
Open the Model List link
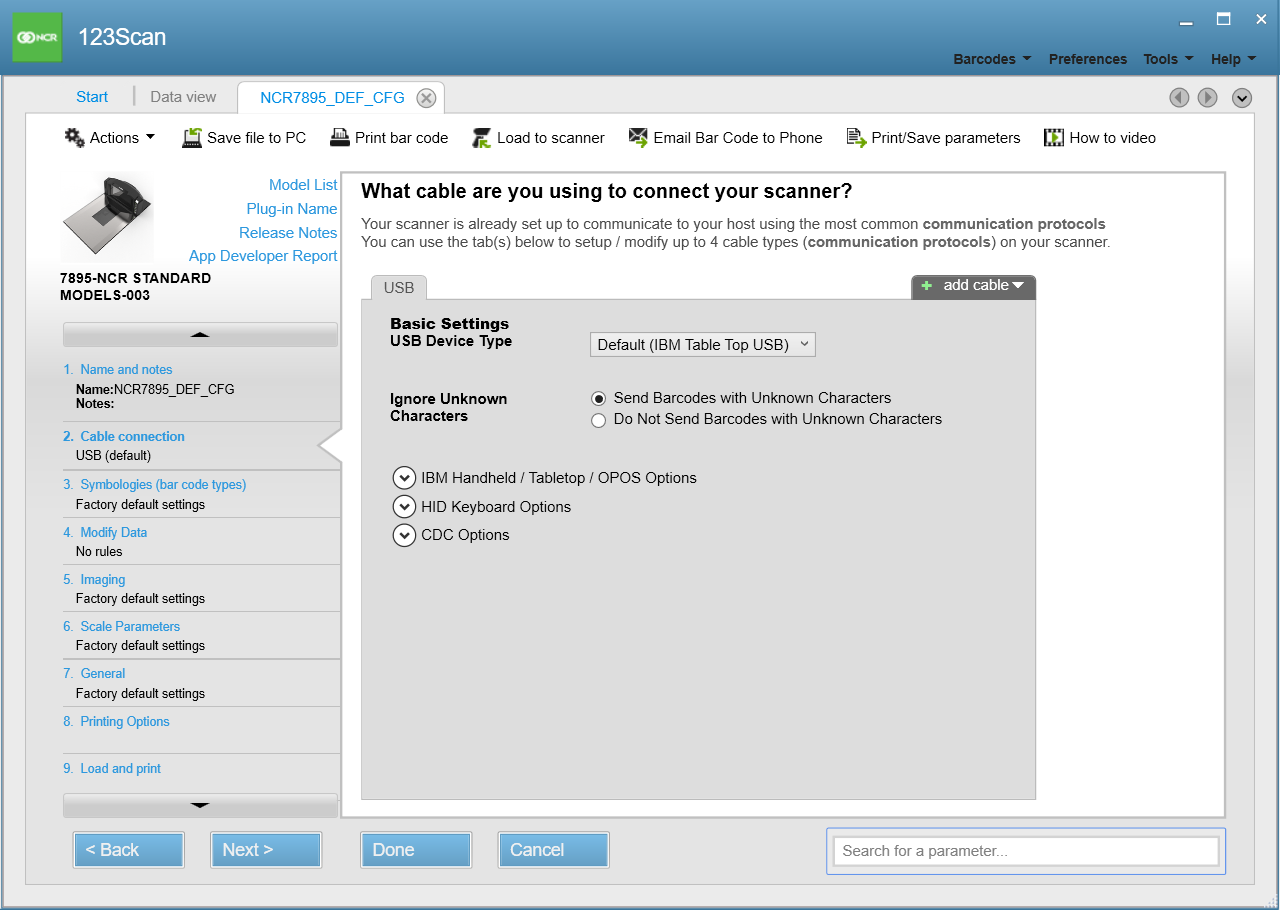pos(303,185)
